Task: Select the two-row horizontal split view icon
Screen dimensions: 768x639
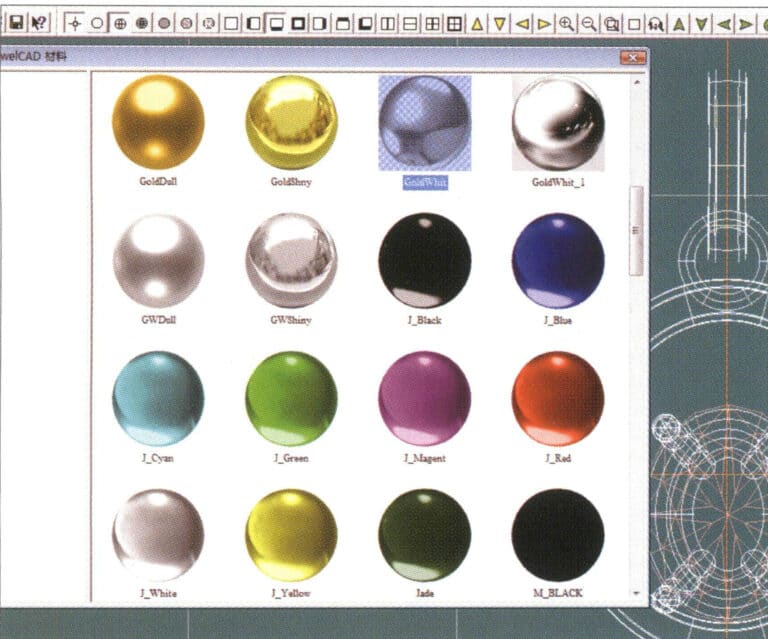Action: coord(410,24)
